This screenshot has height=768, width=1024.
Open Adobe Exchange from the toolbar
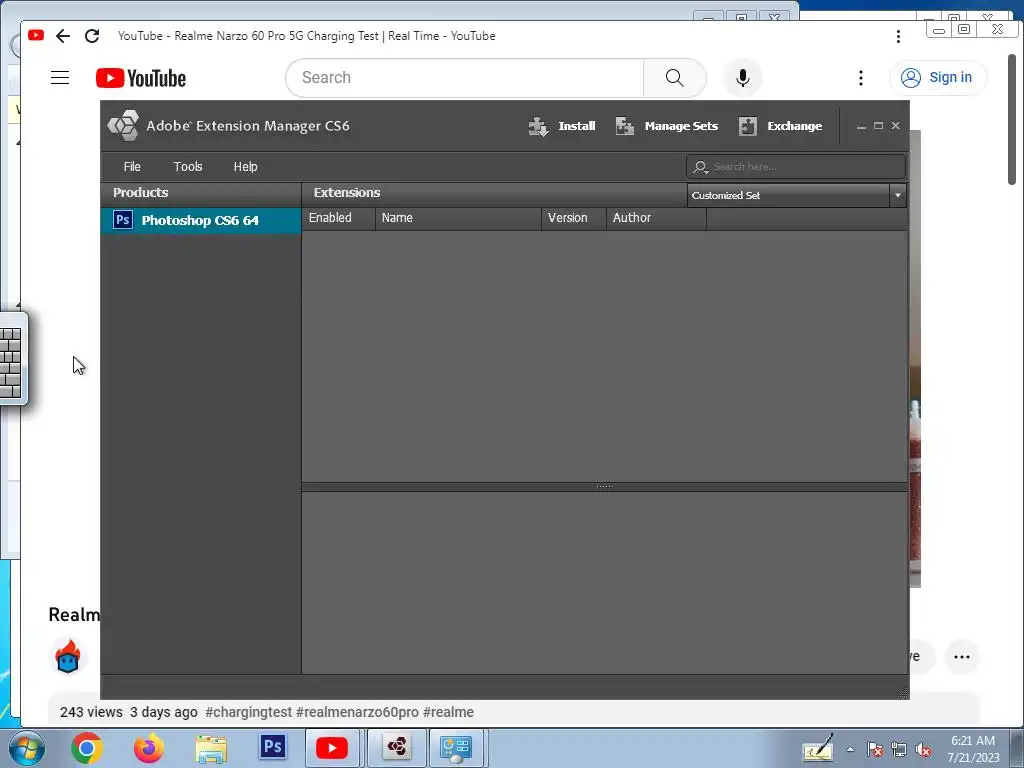tap(780, 126)
